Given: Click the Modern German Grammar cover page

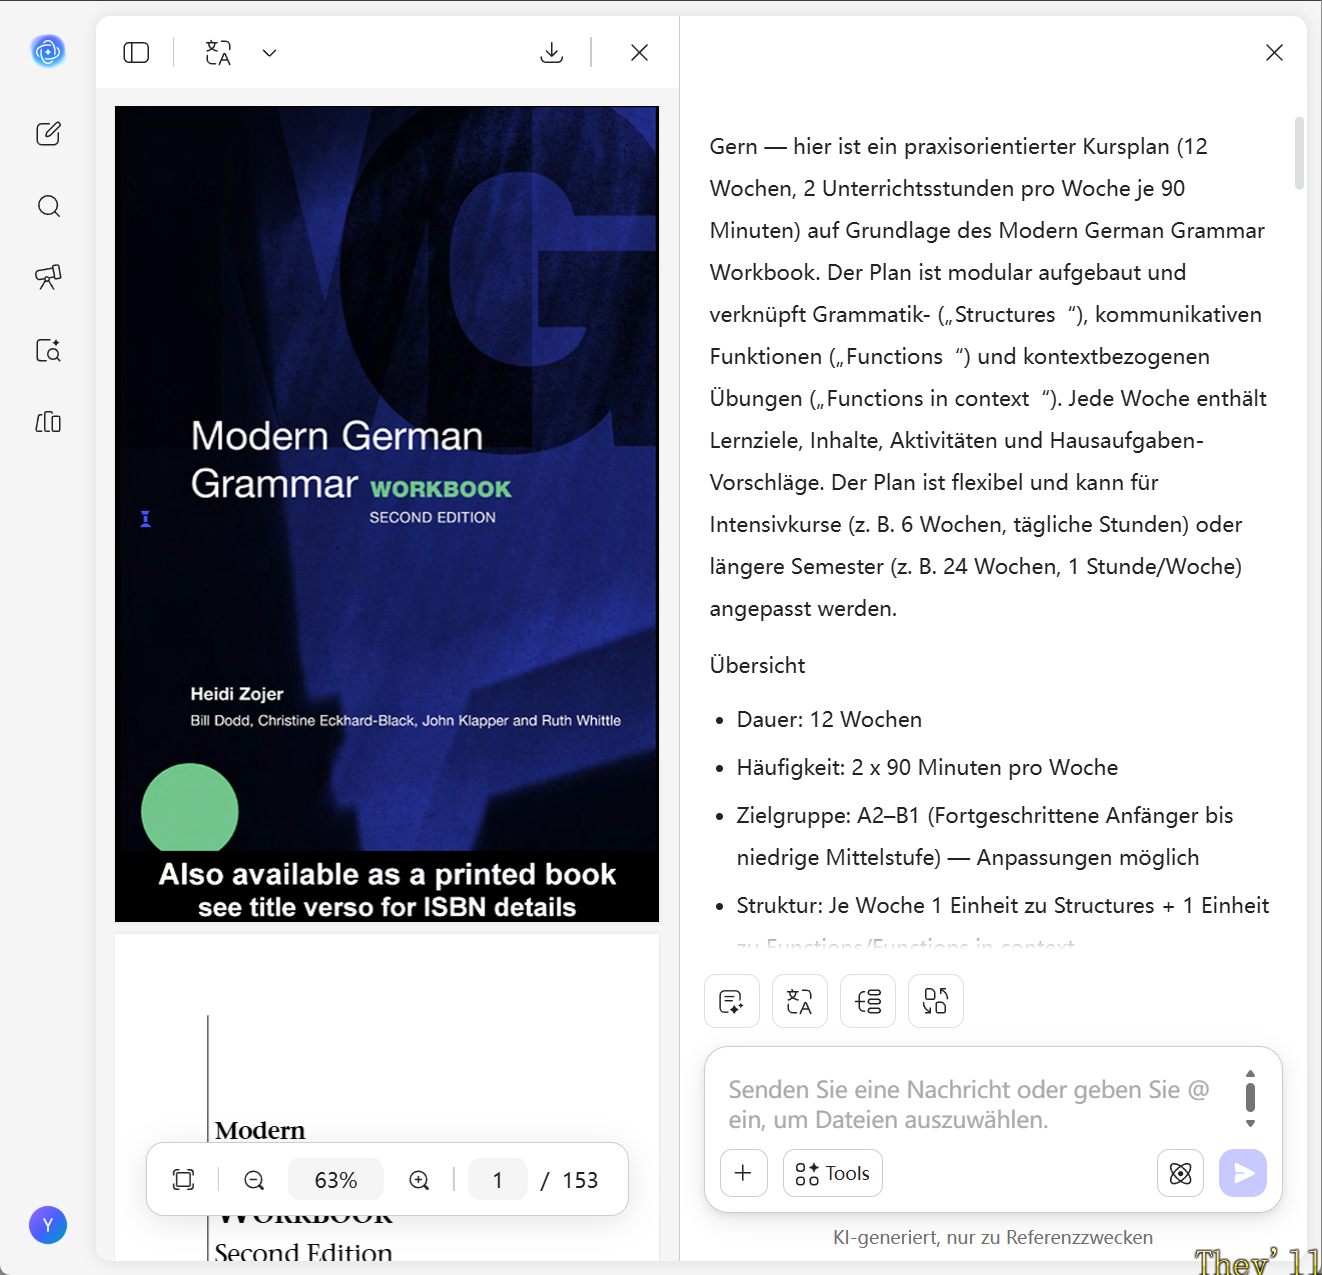Looking at the screenshot, I should click(387, 514).
